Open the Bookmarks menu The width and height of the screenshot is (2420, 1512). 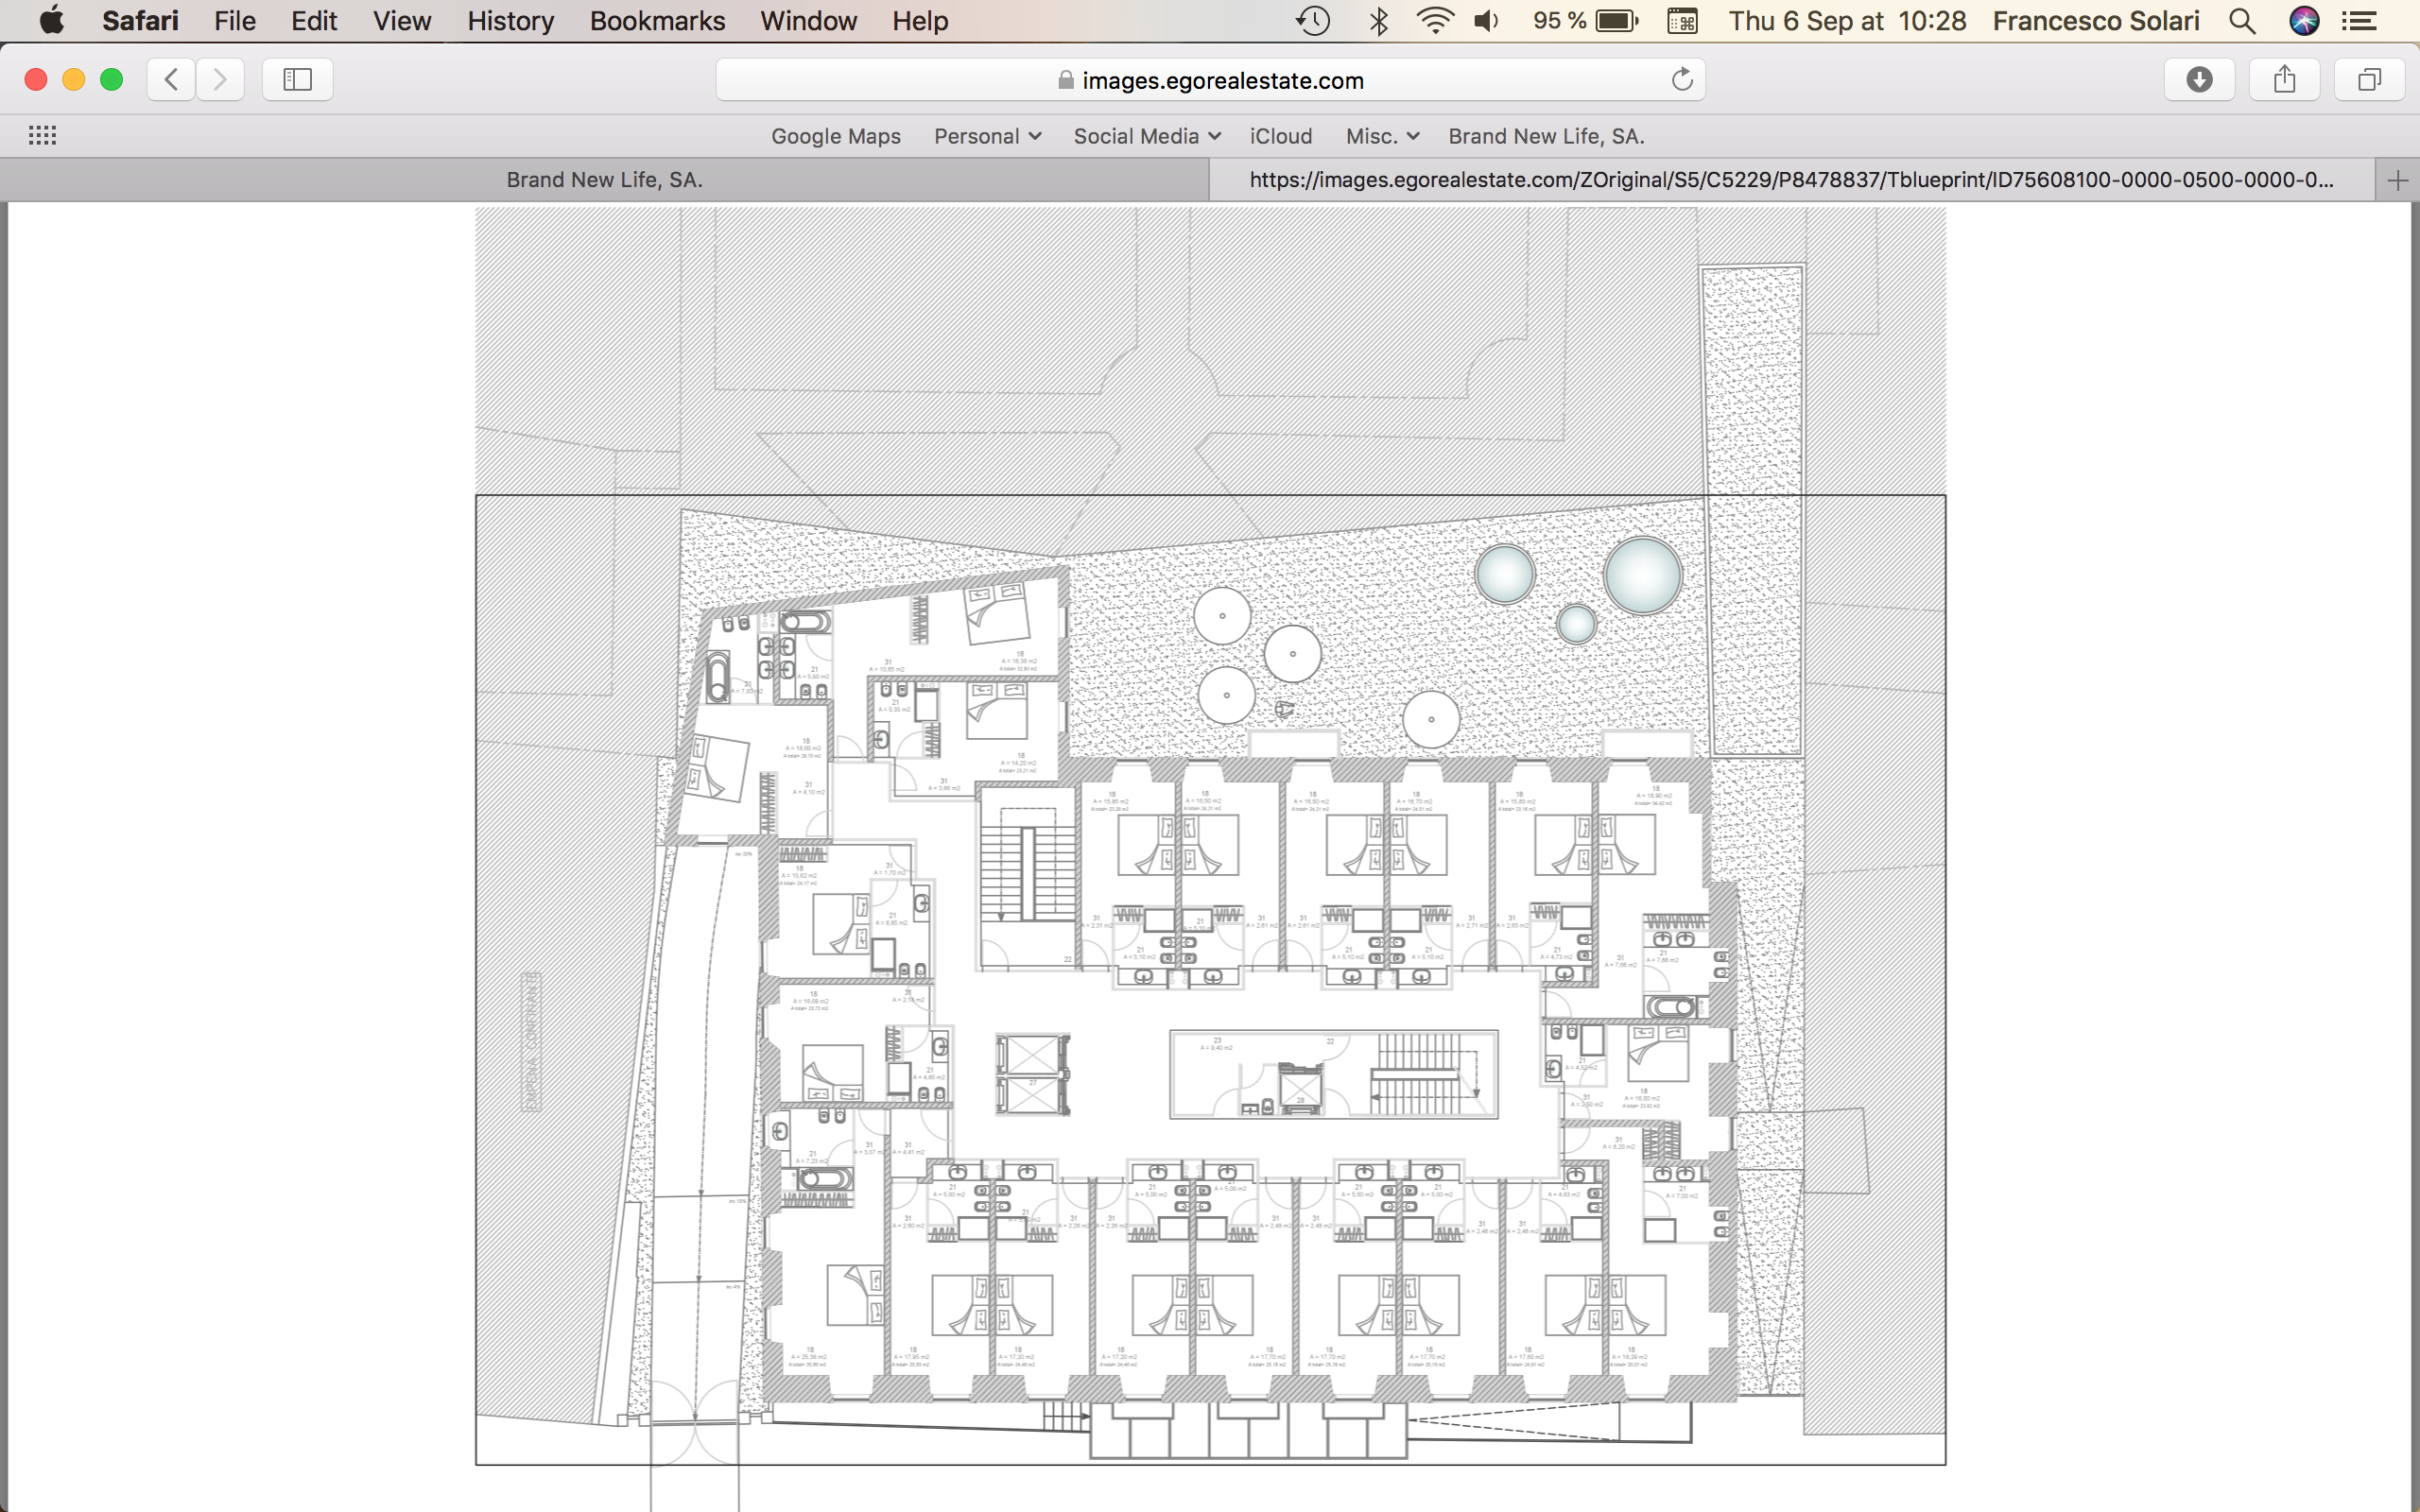657,21
